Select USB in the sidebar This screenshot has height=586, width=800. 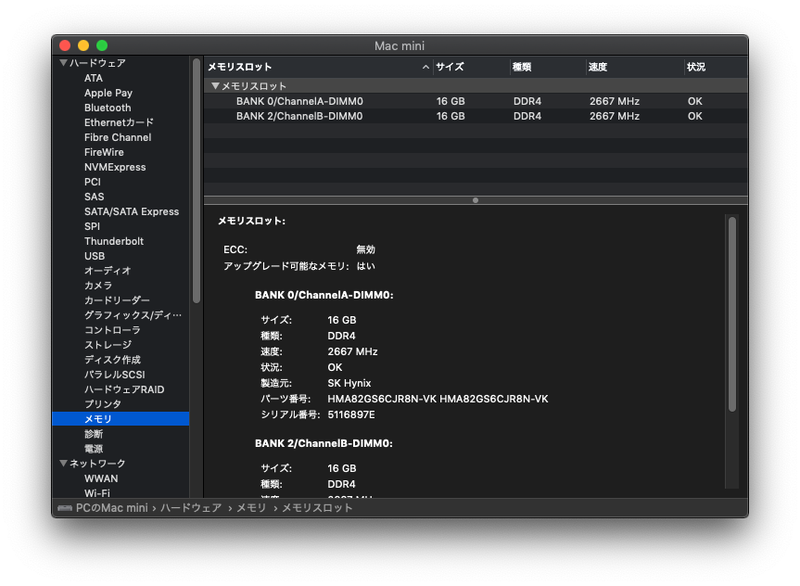pos(94,256)
